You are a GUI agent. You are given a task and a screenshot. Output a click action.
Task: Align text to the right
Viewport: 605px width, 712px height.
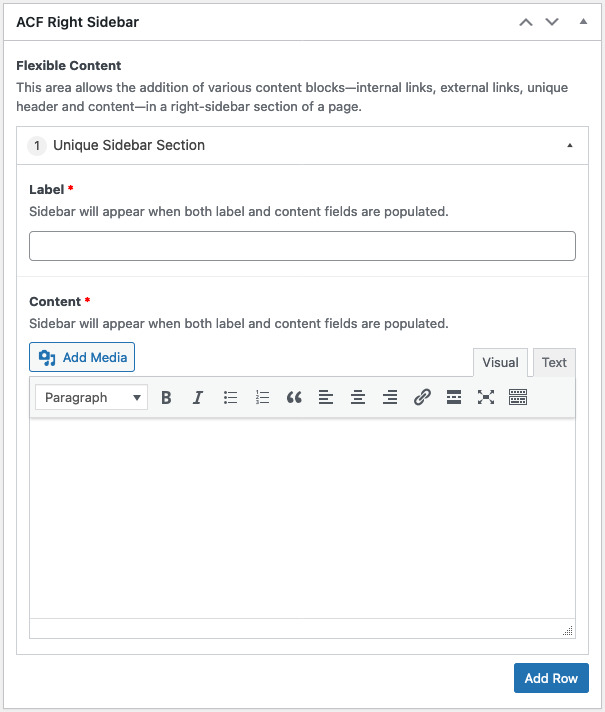pyautogui.click(x=390, y=397)
